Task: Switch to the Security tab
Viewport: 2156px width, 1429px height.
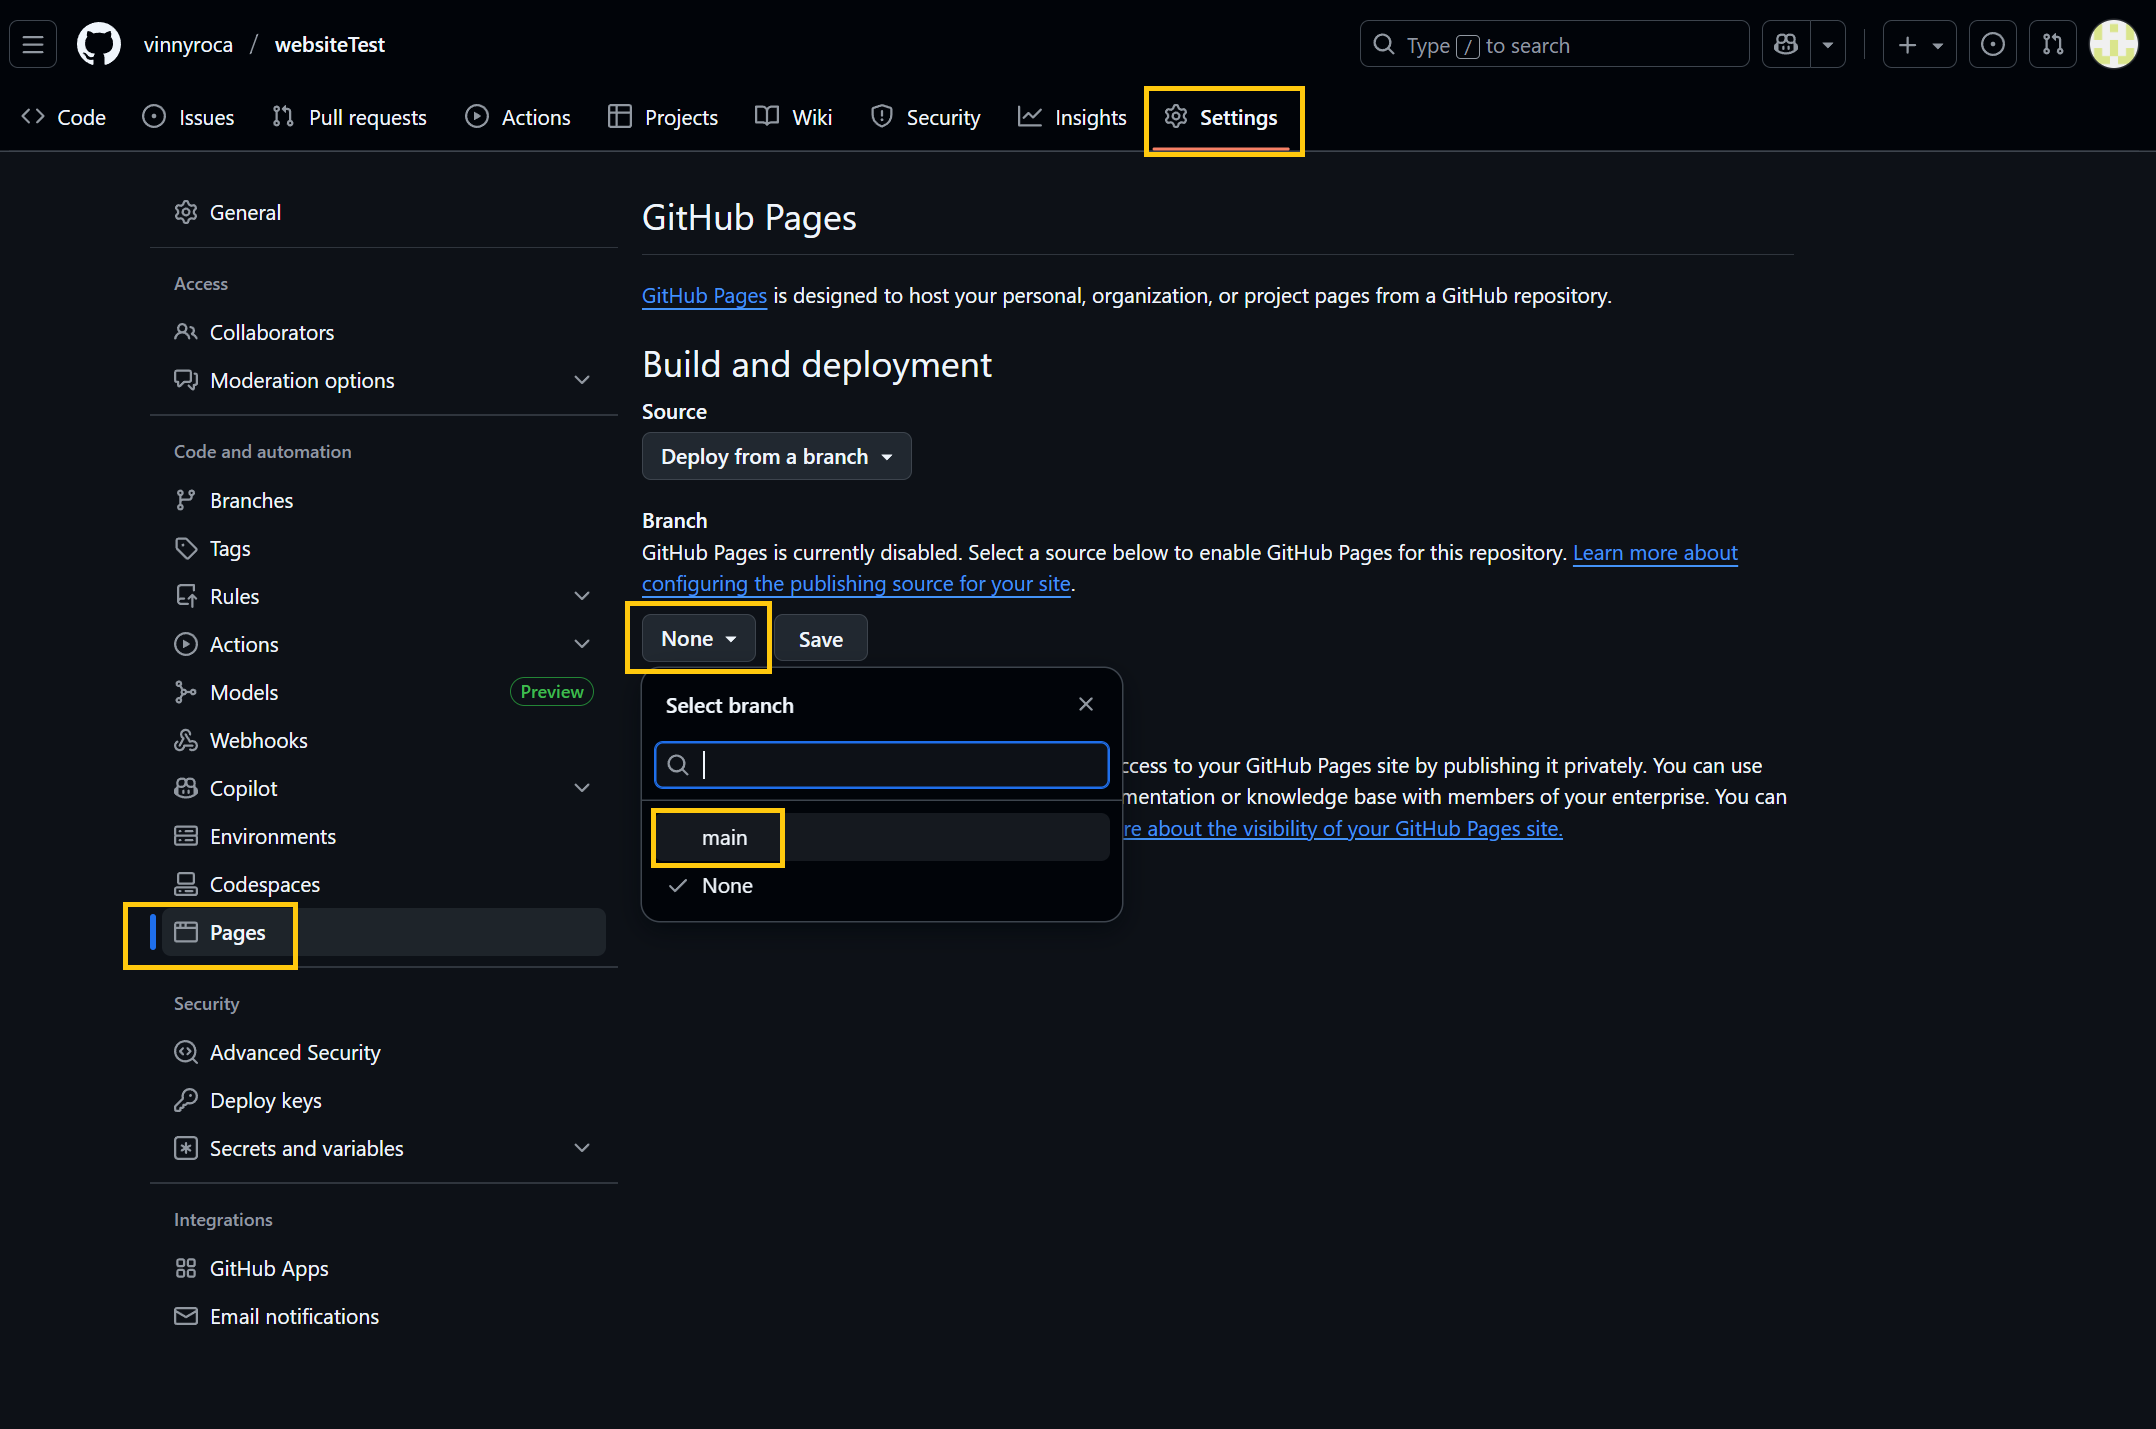Action: 925,117
